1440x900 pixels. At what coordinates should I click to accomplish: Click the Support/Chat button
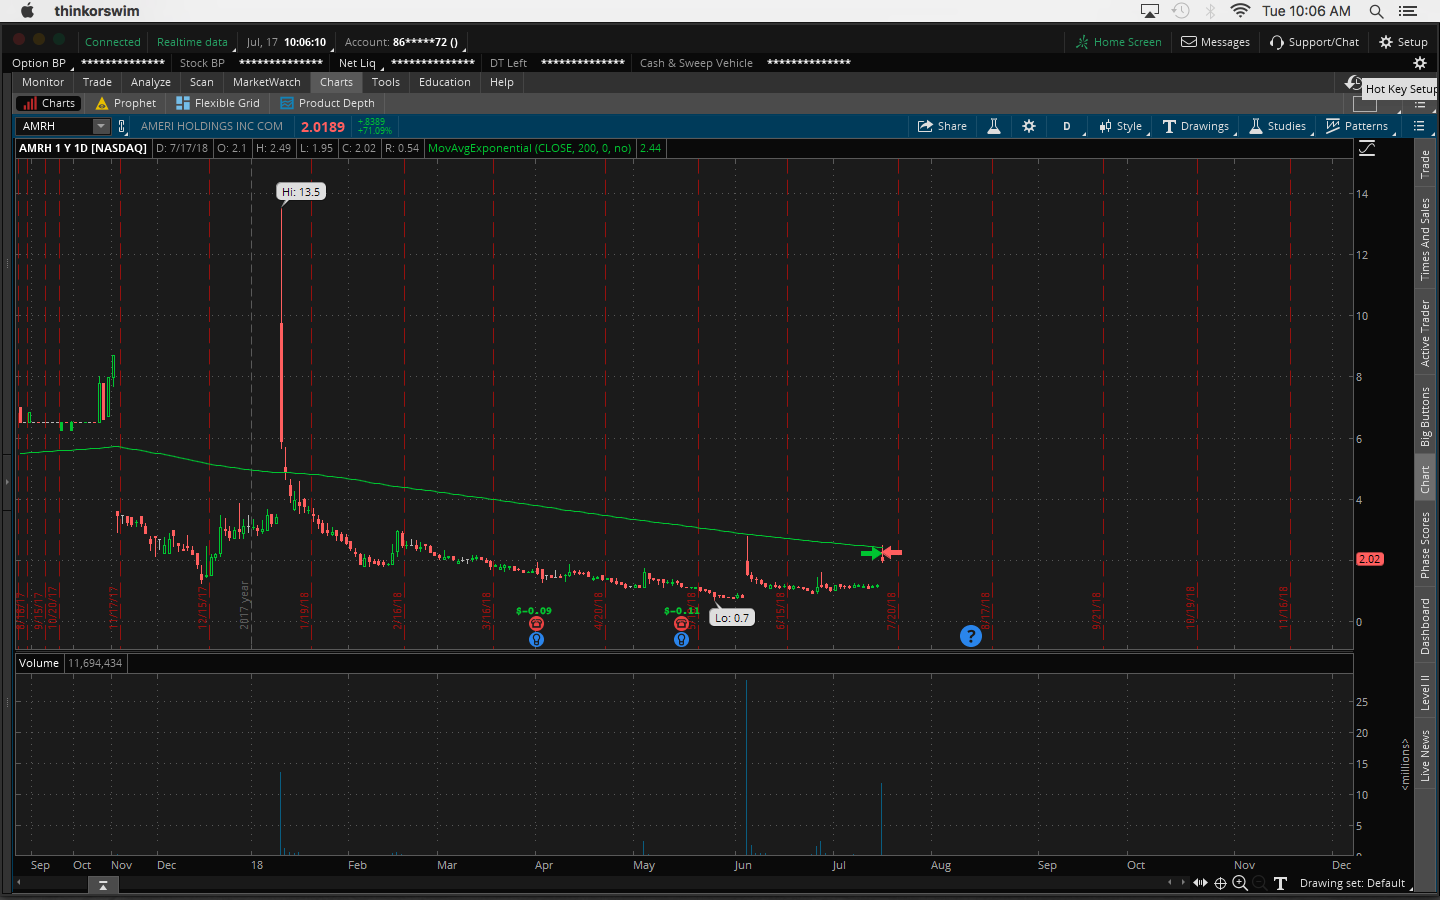[x=1314, y=42]
